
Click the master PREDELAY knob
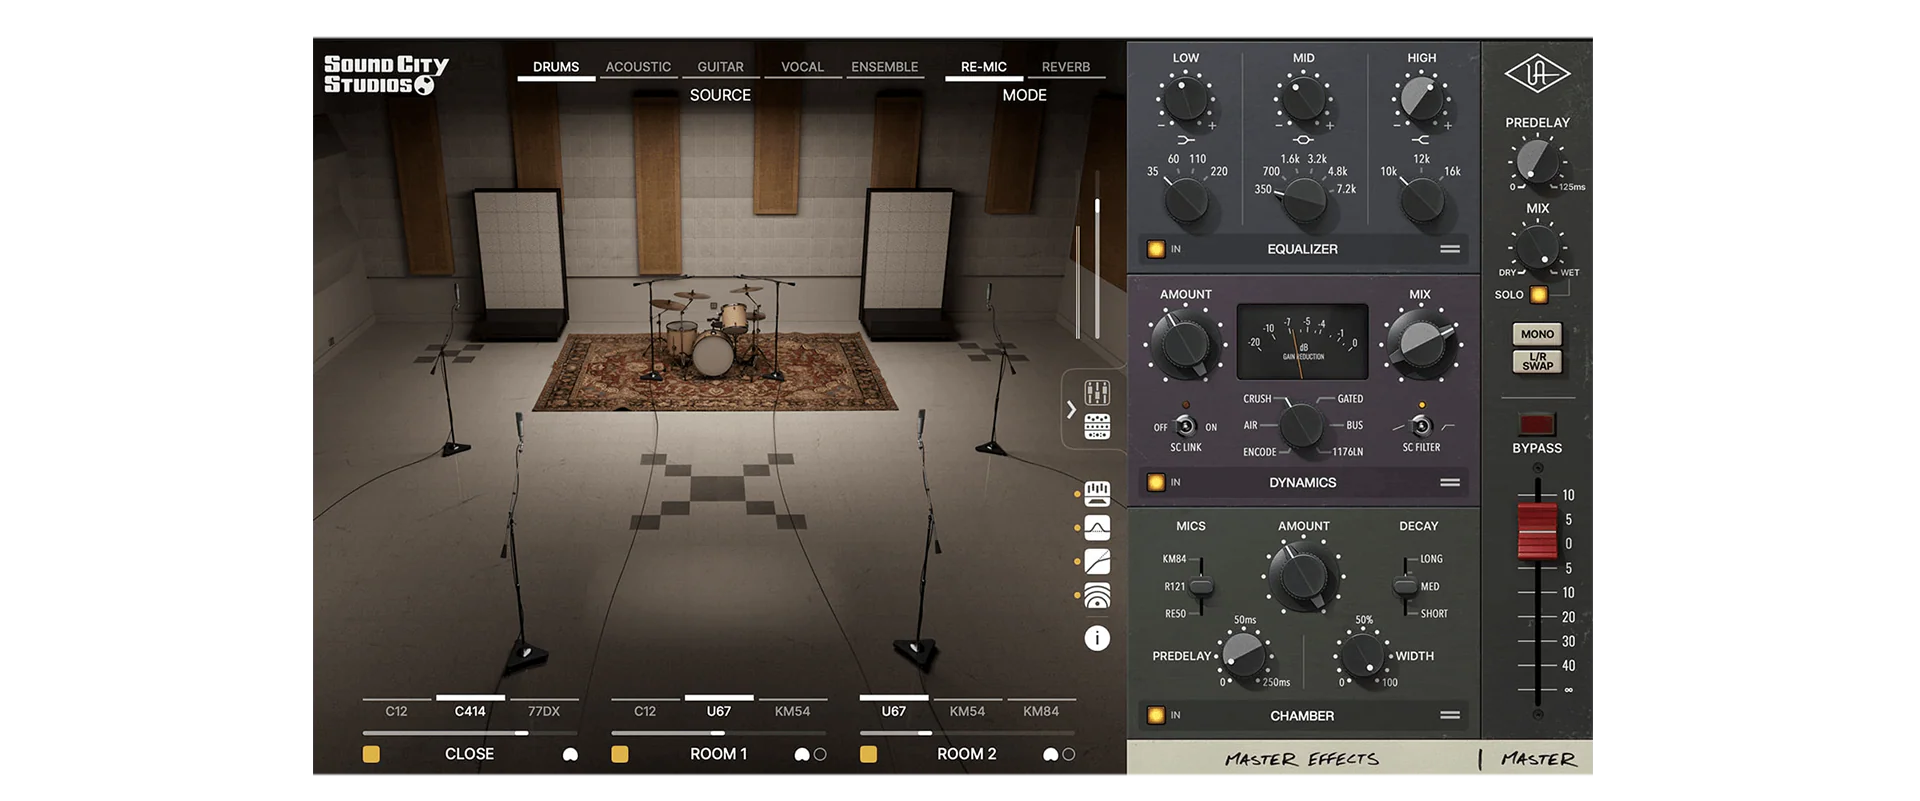click(x=1537, y=161)
